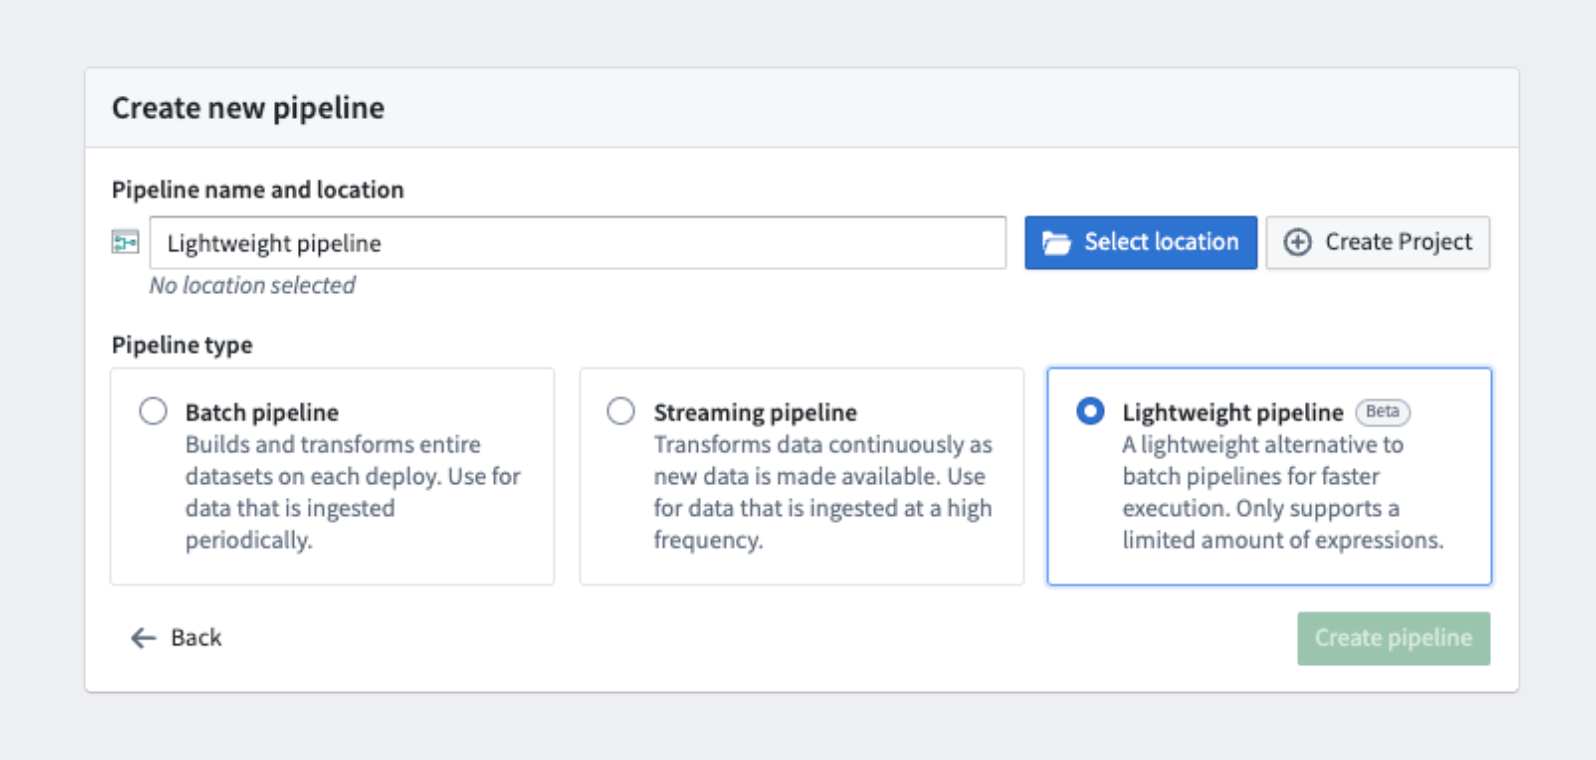Select the Batch pipeline radio button
Image resolution: width=1596 pixels, height=760 pixels.
tap(153, 411)
